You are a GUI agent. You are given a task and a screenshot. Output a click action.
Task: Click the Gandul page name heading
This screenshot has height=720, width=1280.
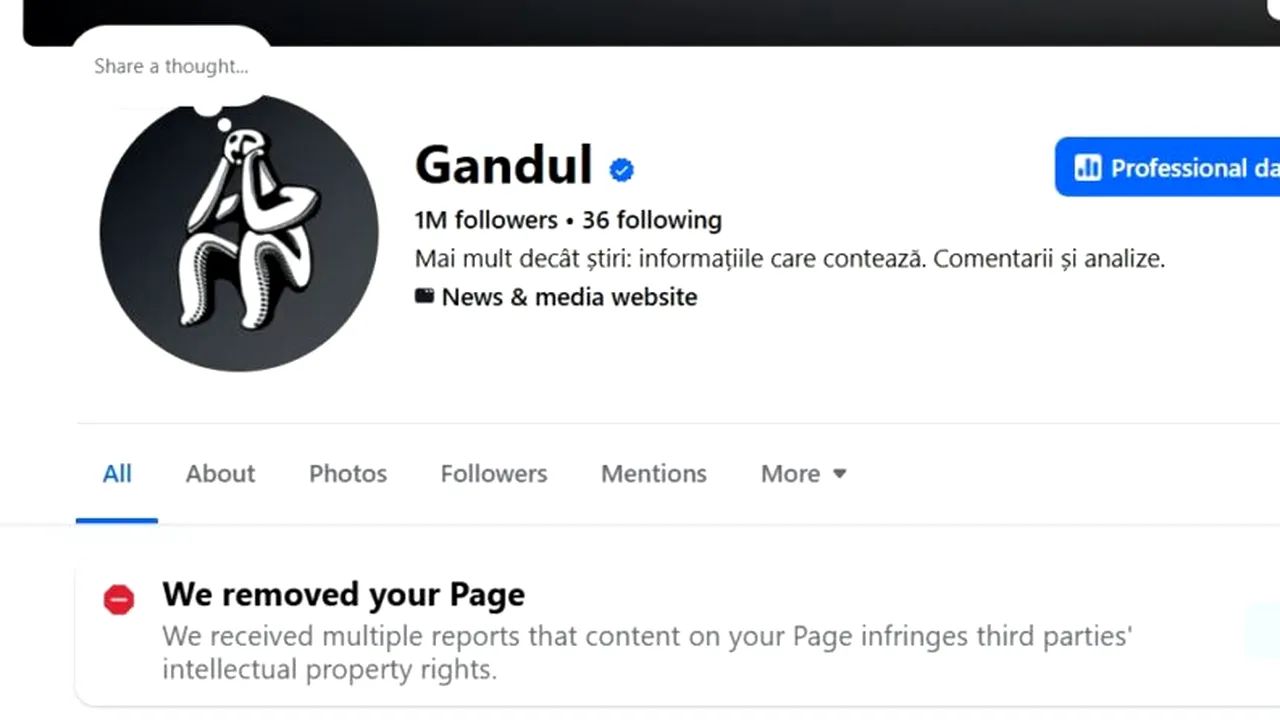pyautogui.click(x=503, y=165)
